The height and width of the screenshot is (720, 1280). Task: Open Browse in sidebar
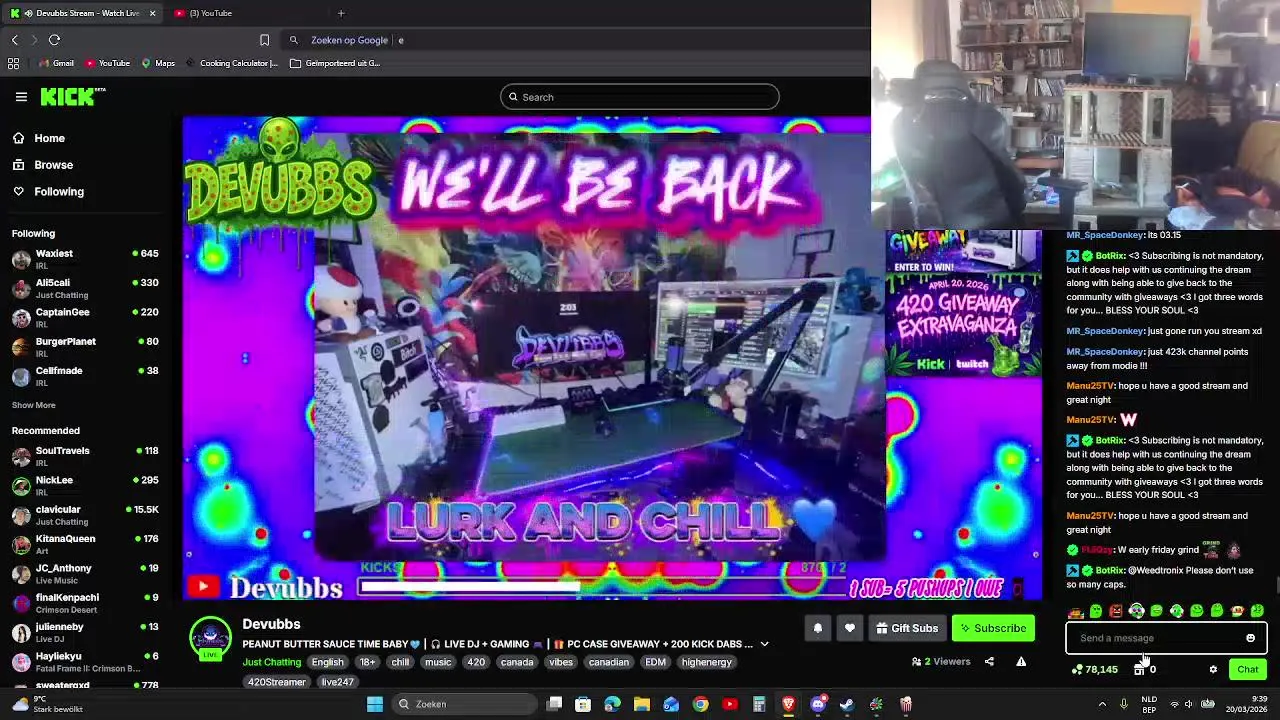[53, 165]
